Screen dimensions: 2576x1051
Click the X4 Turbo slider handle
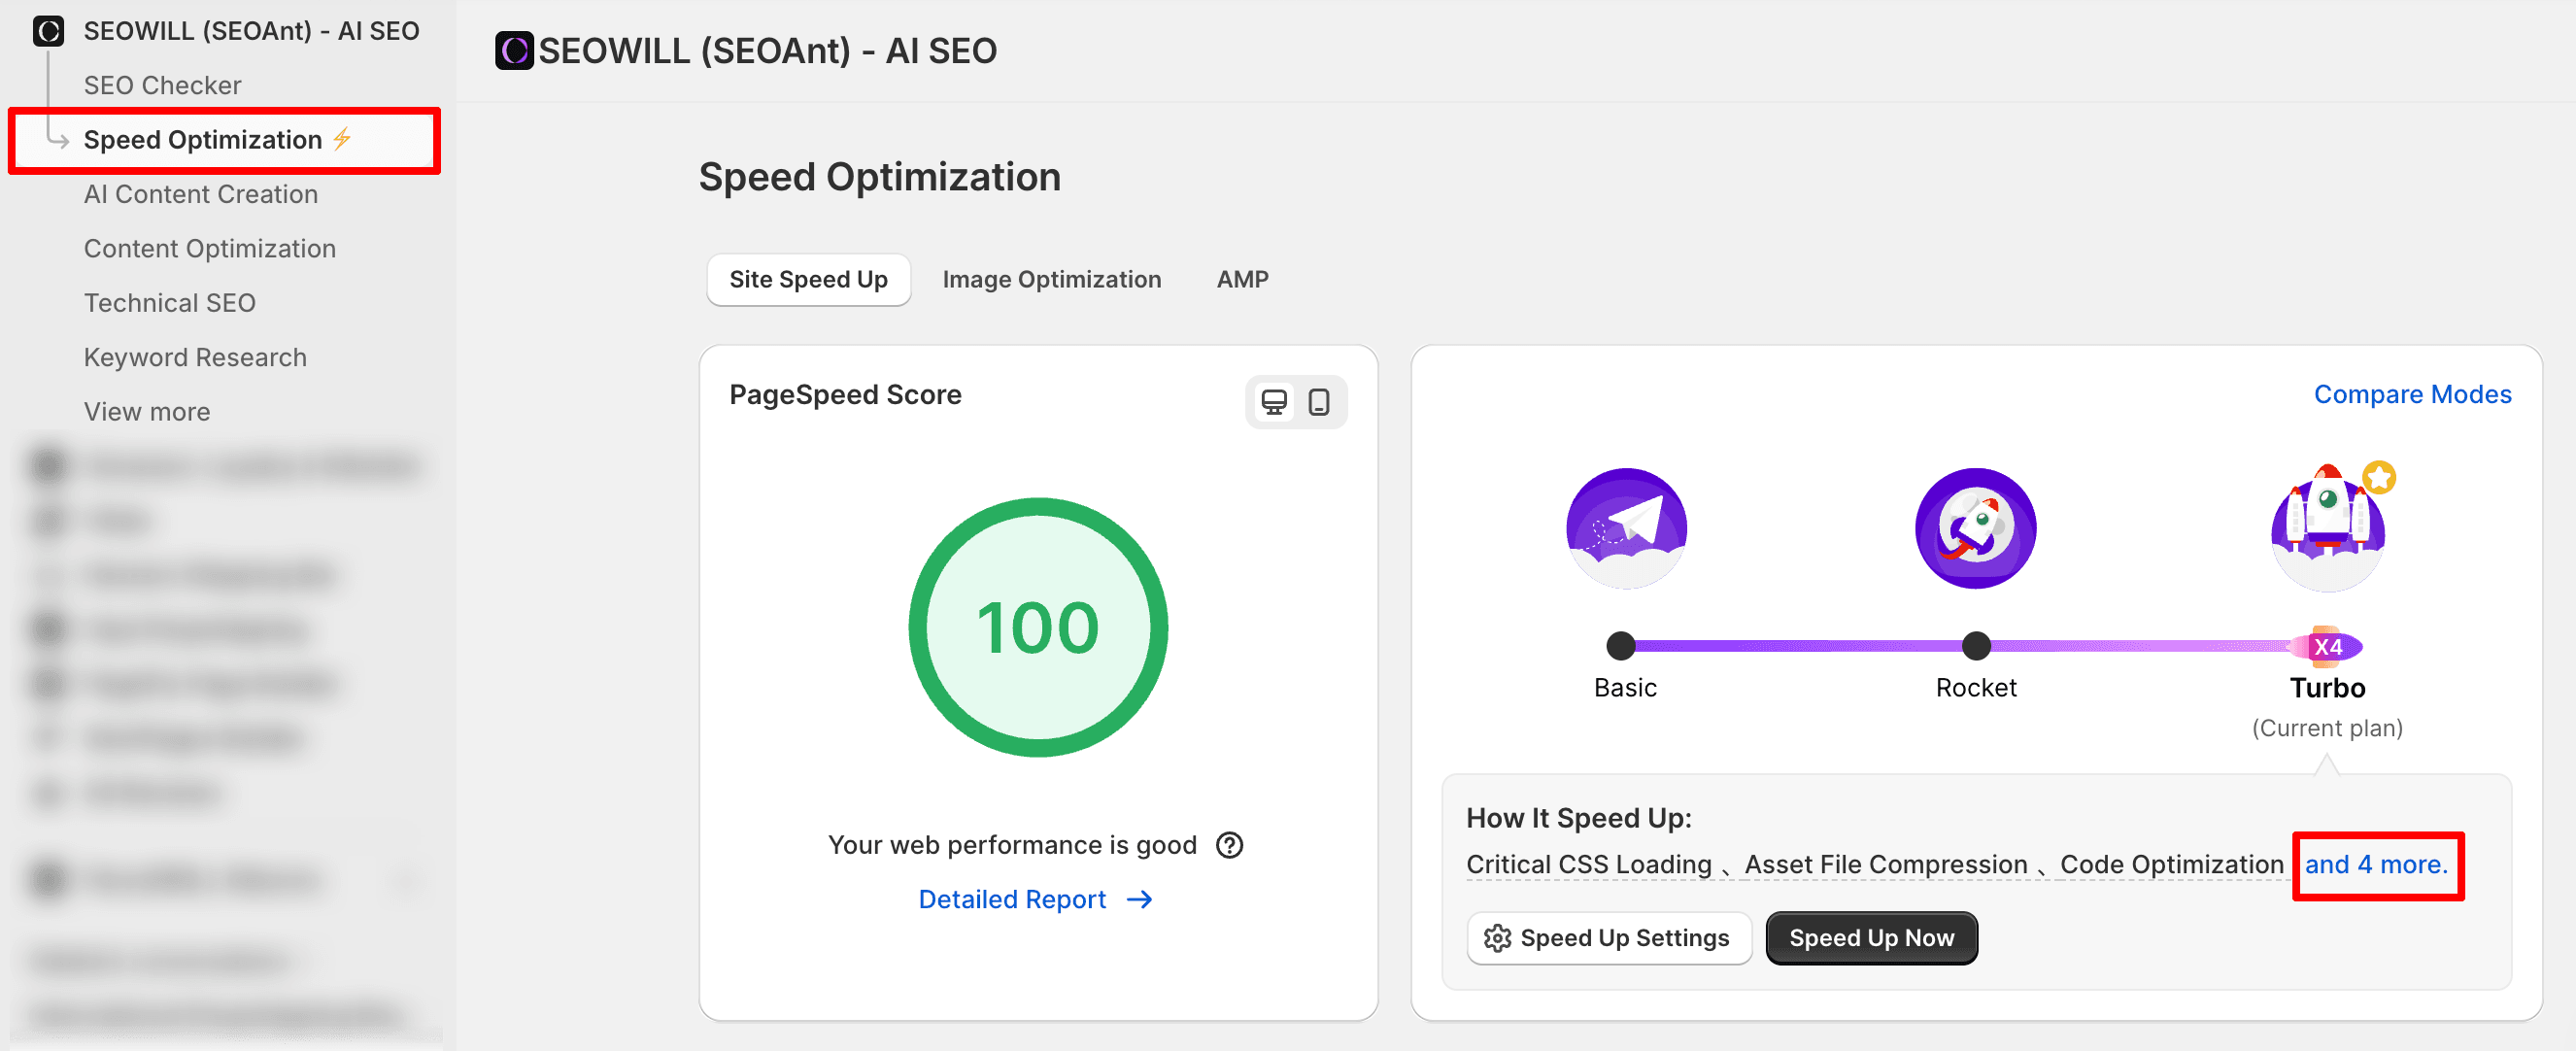pyautogui.click(x=2327, y=646)
